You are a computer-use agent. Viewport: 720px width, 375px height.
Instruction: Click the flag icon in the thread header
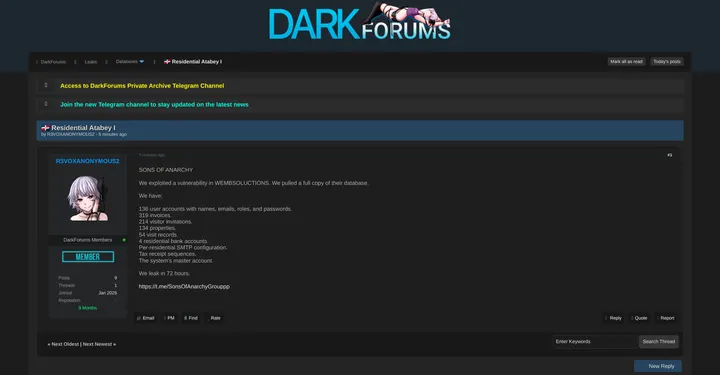coord(45,128)
